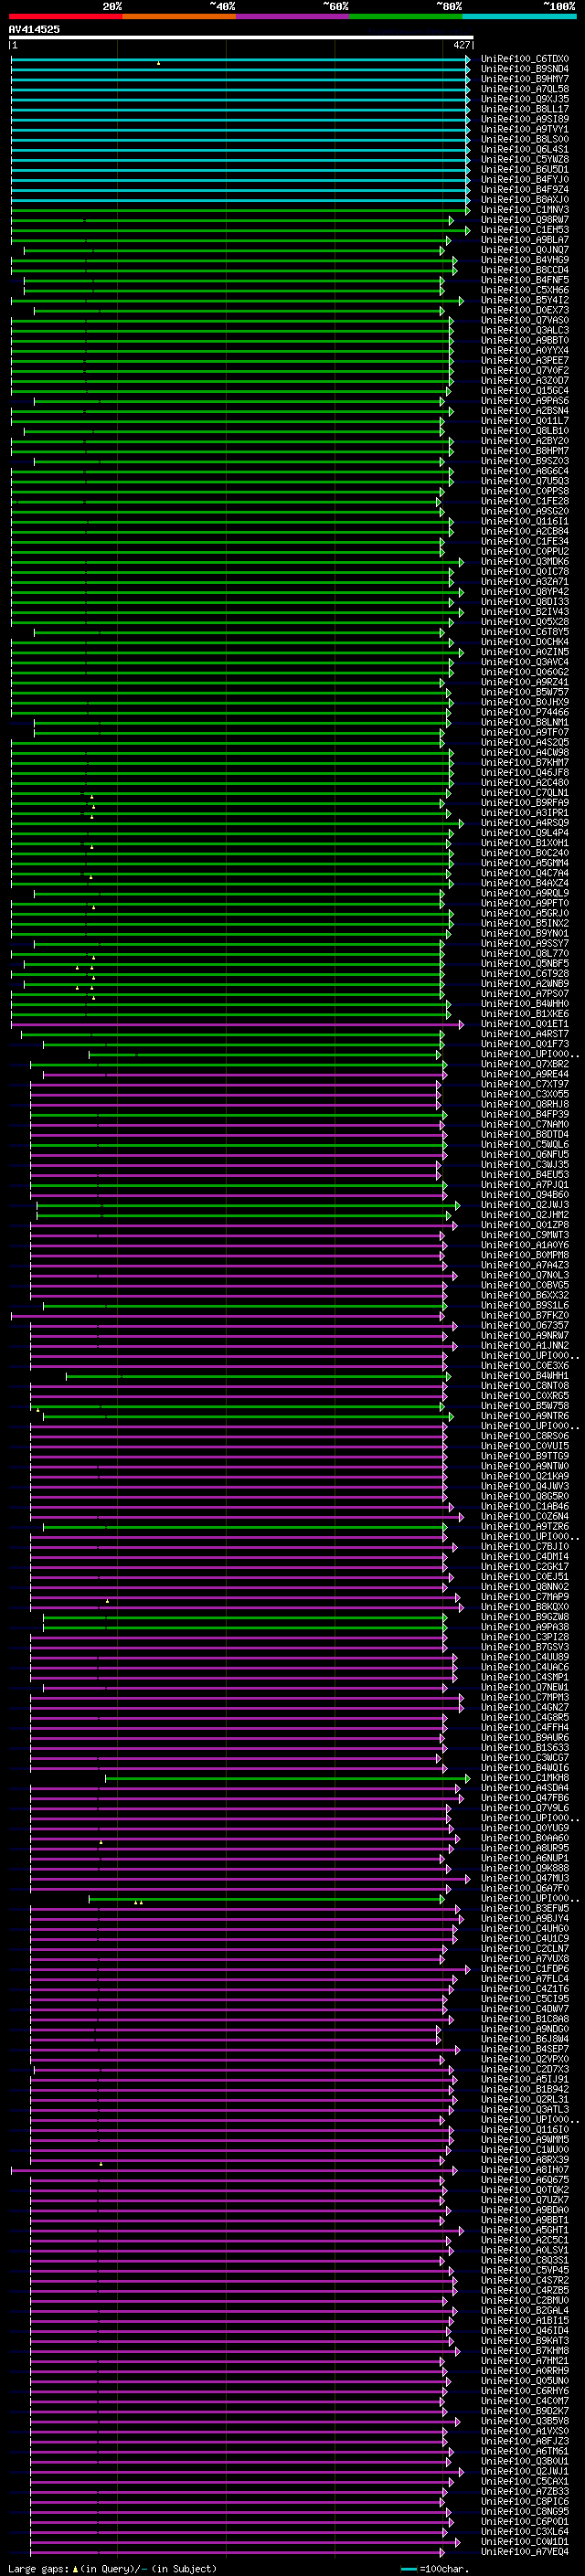Click the UniRef100_A9NRW7 label

pos(525,1335)
